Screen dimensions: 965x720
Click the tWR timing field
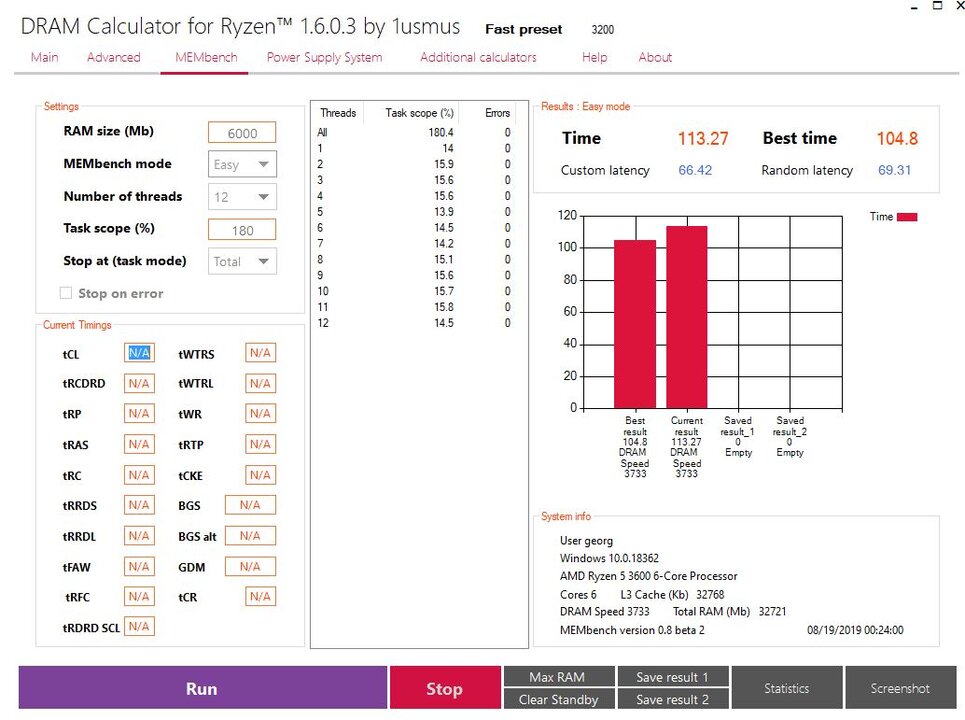pyautogui.click(x=260, y=414)
